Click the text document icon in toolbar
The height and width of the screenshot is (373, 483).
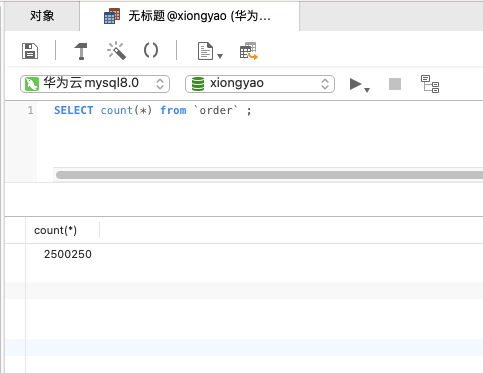click(205, 51)
